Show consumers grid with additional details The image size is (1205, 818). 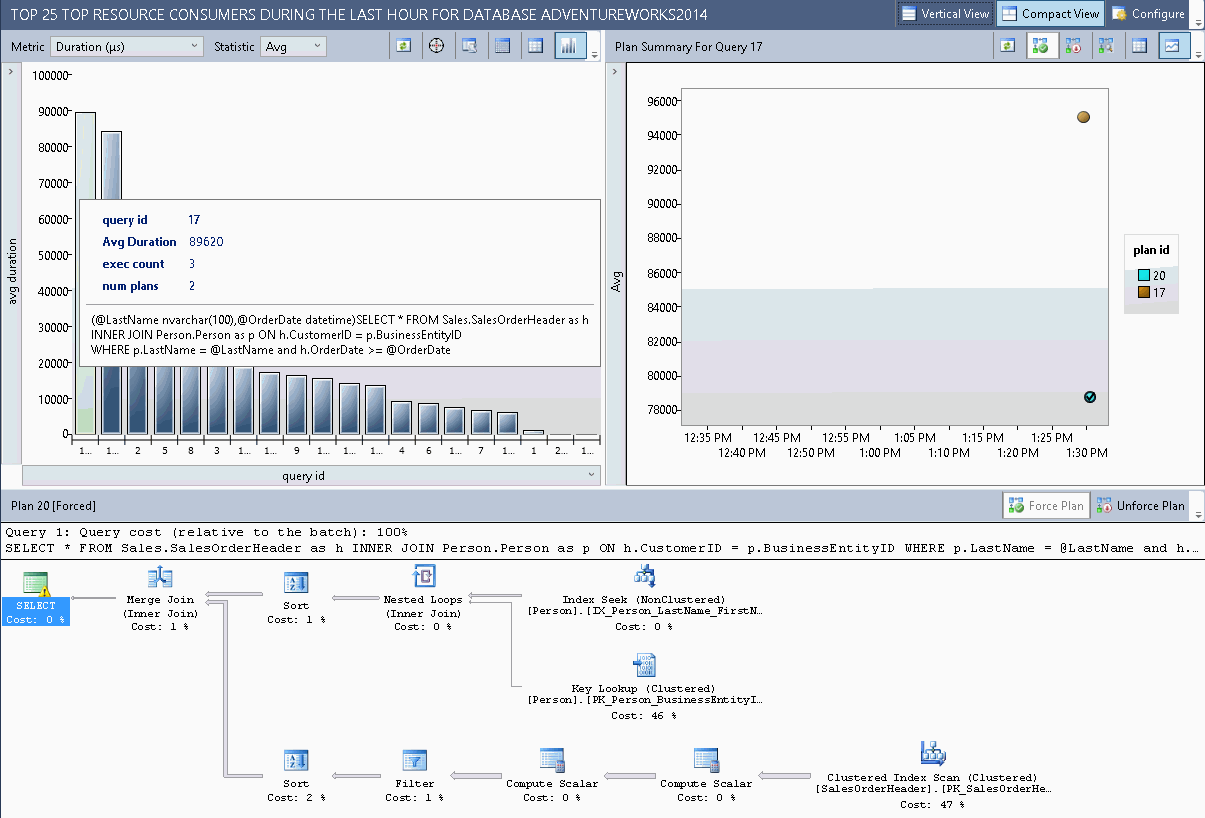tap(537, 45)
